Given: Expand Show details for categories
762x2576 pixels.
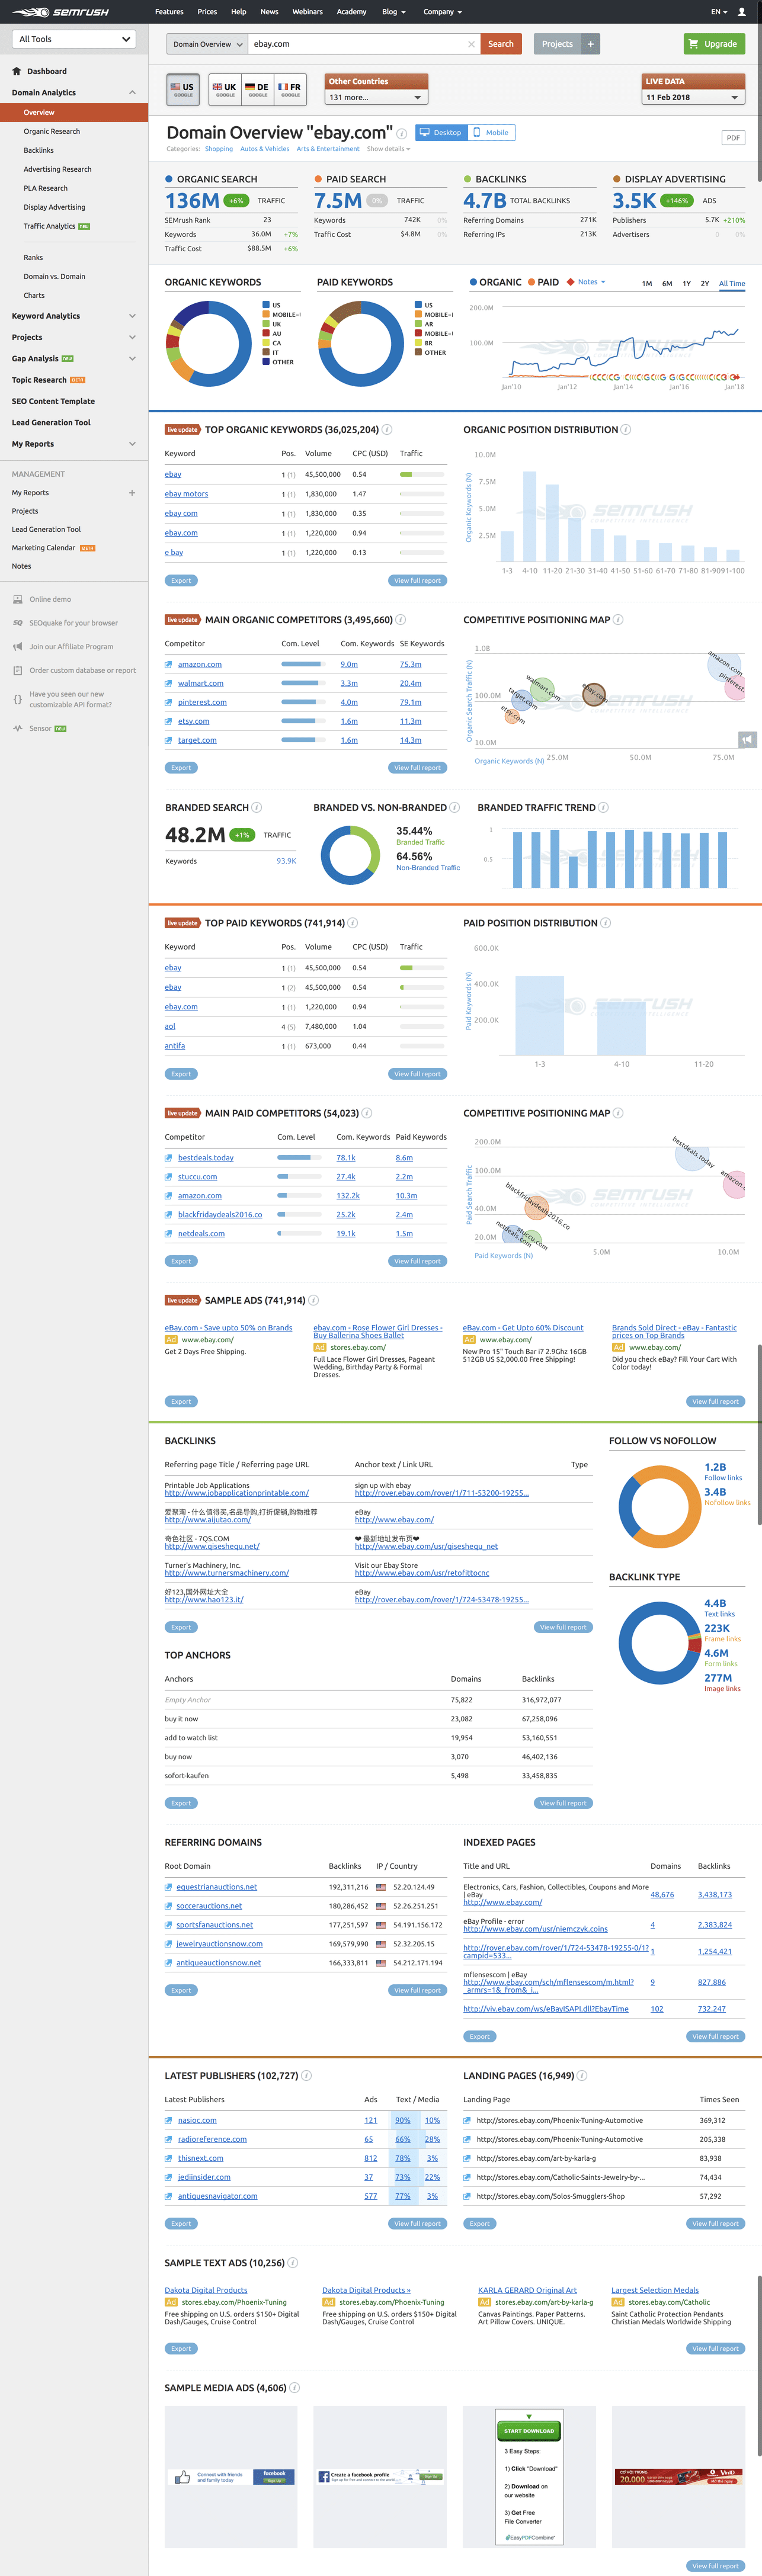Looking at the screenshot, I should tap(389, 149).
